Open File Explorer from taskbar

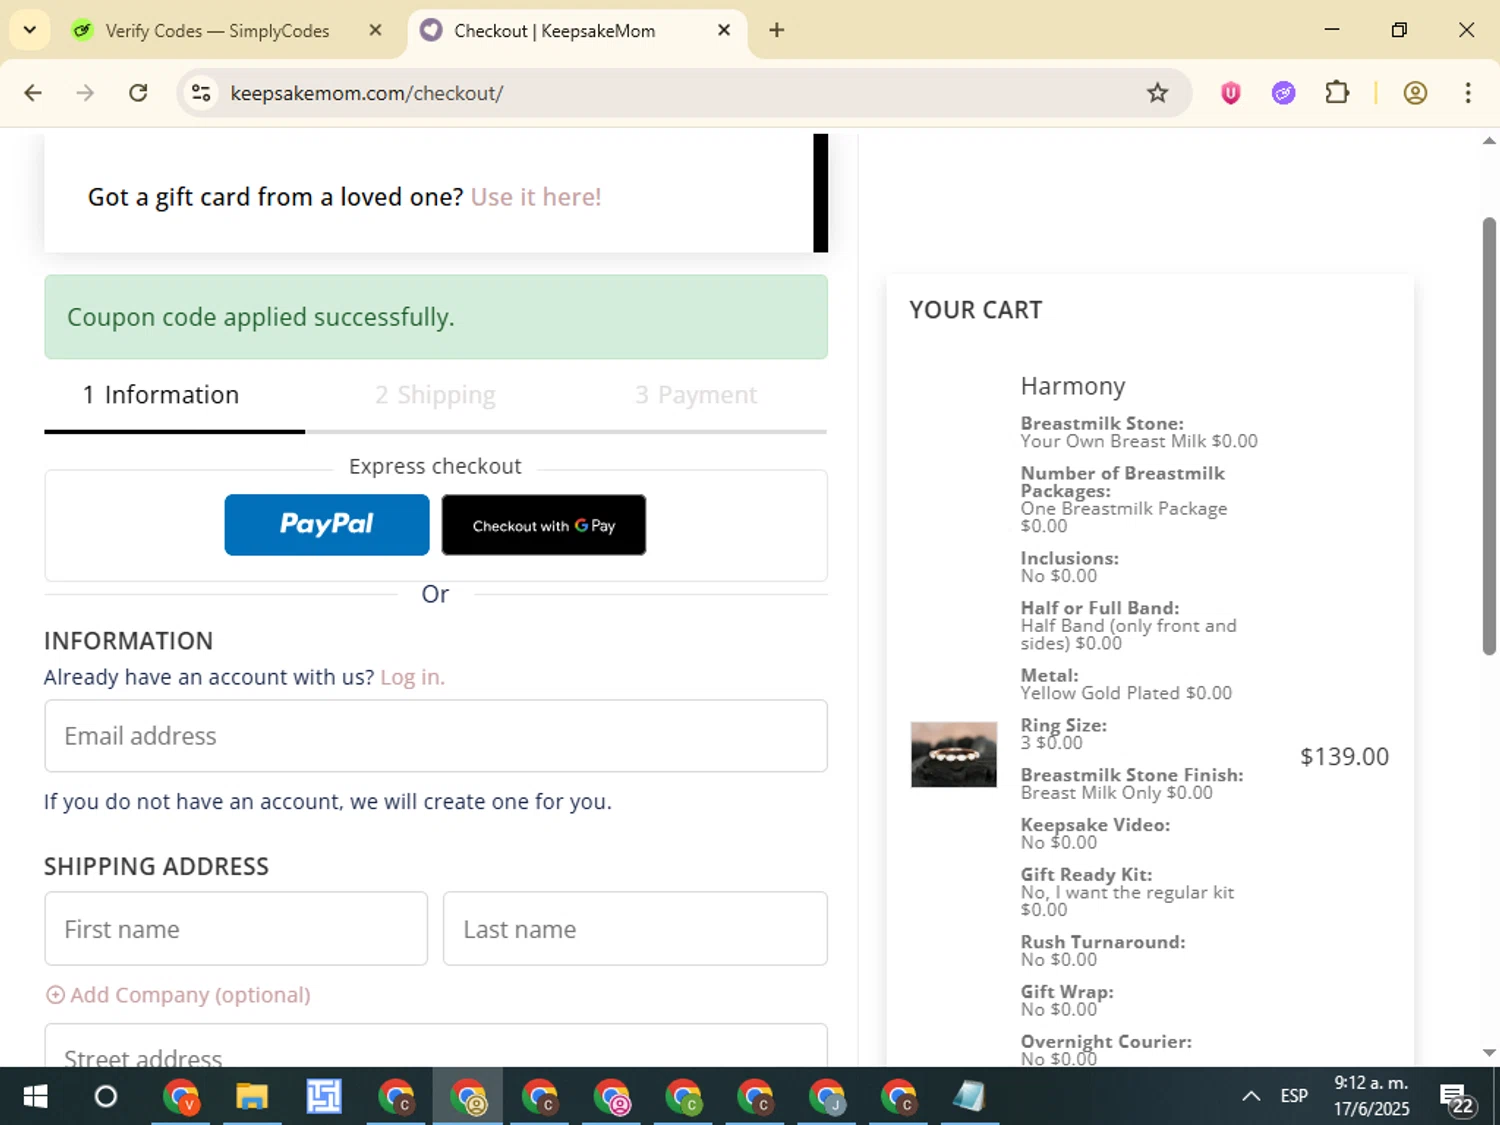[x=252, y=1097]
